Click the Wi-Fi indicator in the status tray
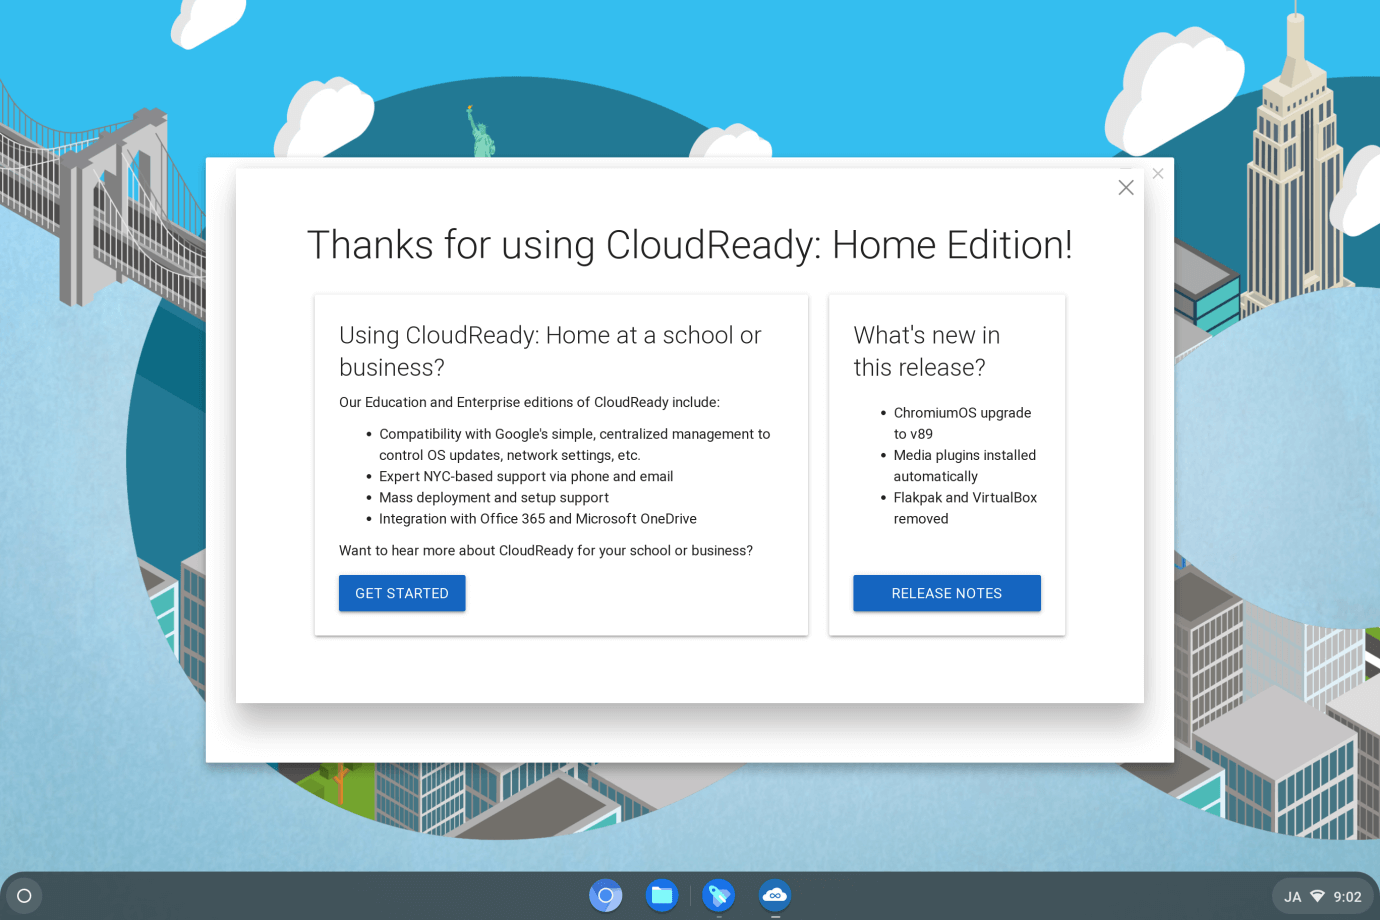 point(1316,895)
